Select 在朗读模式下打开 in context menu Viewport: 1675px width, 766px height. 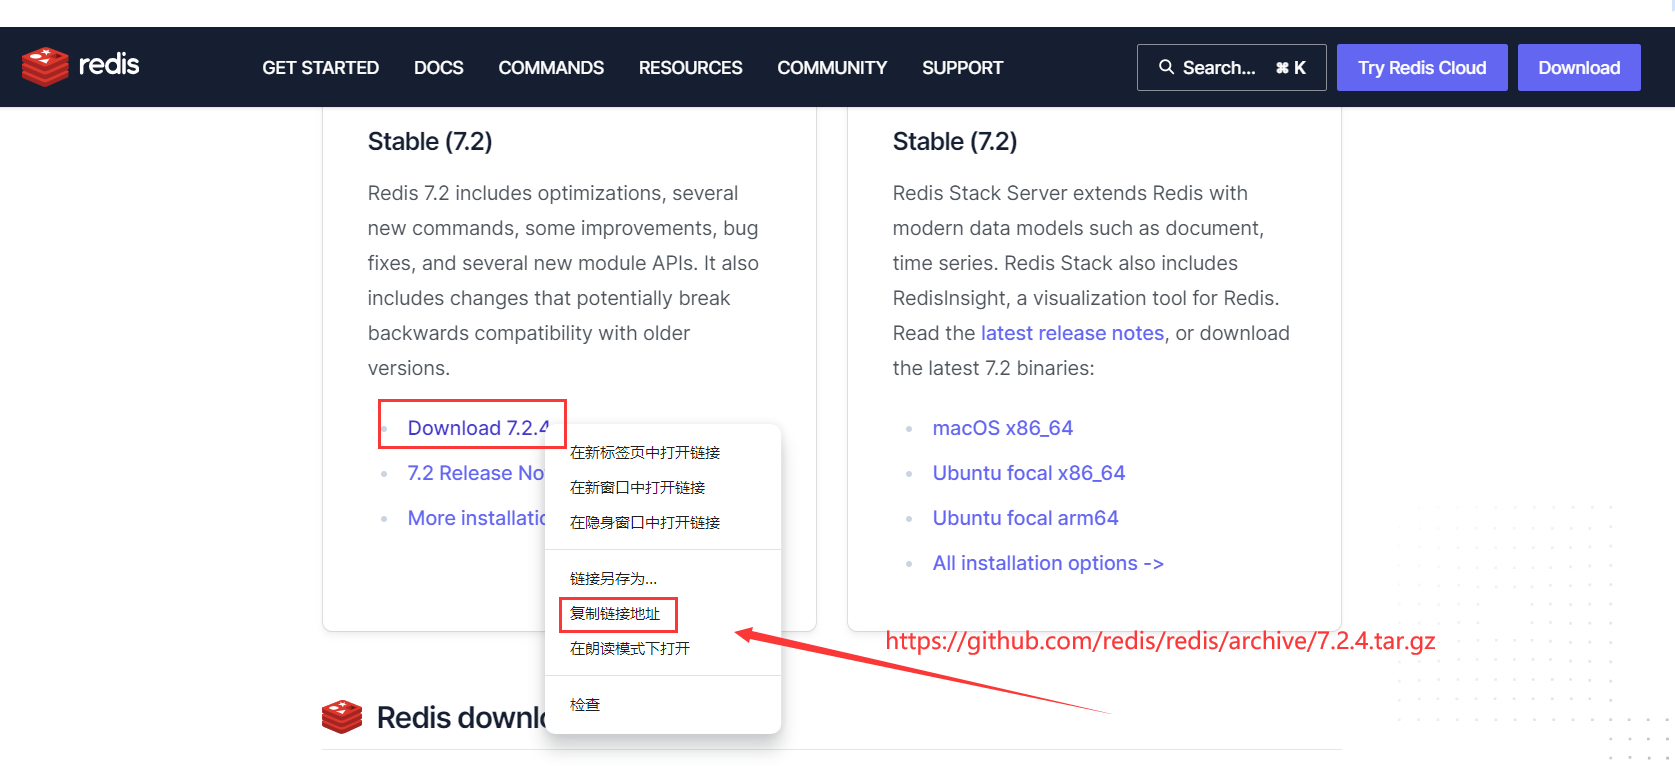(663, 649)
